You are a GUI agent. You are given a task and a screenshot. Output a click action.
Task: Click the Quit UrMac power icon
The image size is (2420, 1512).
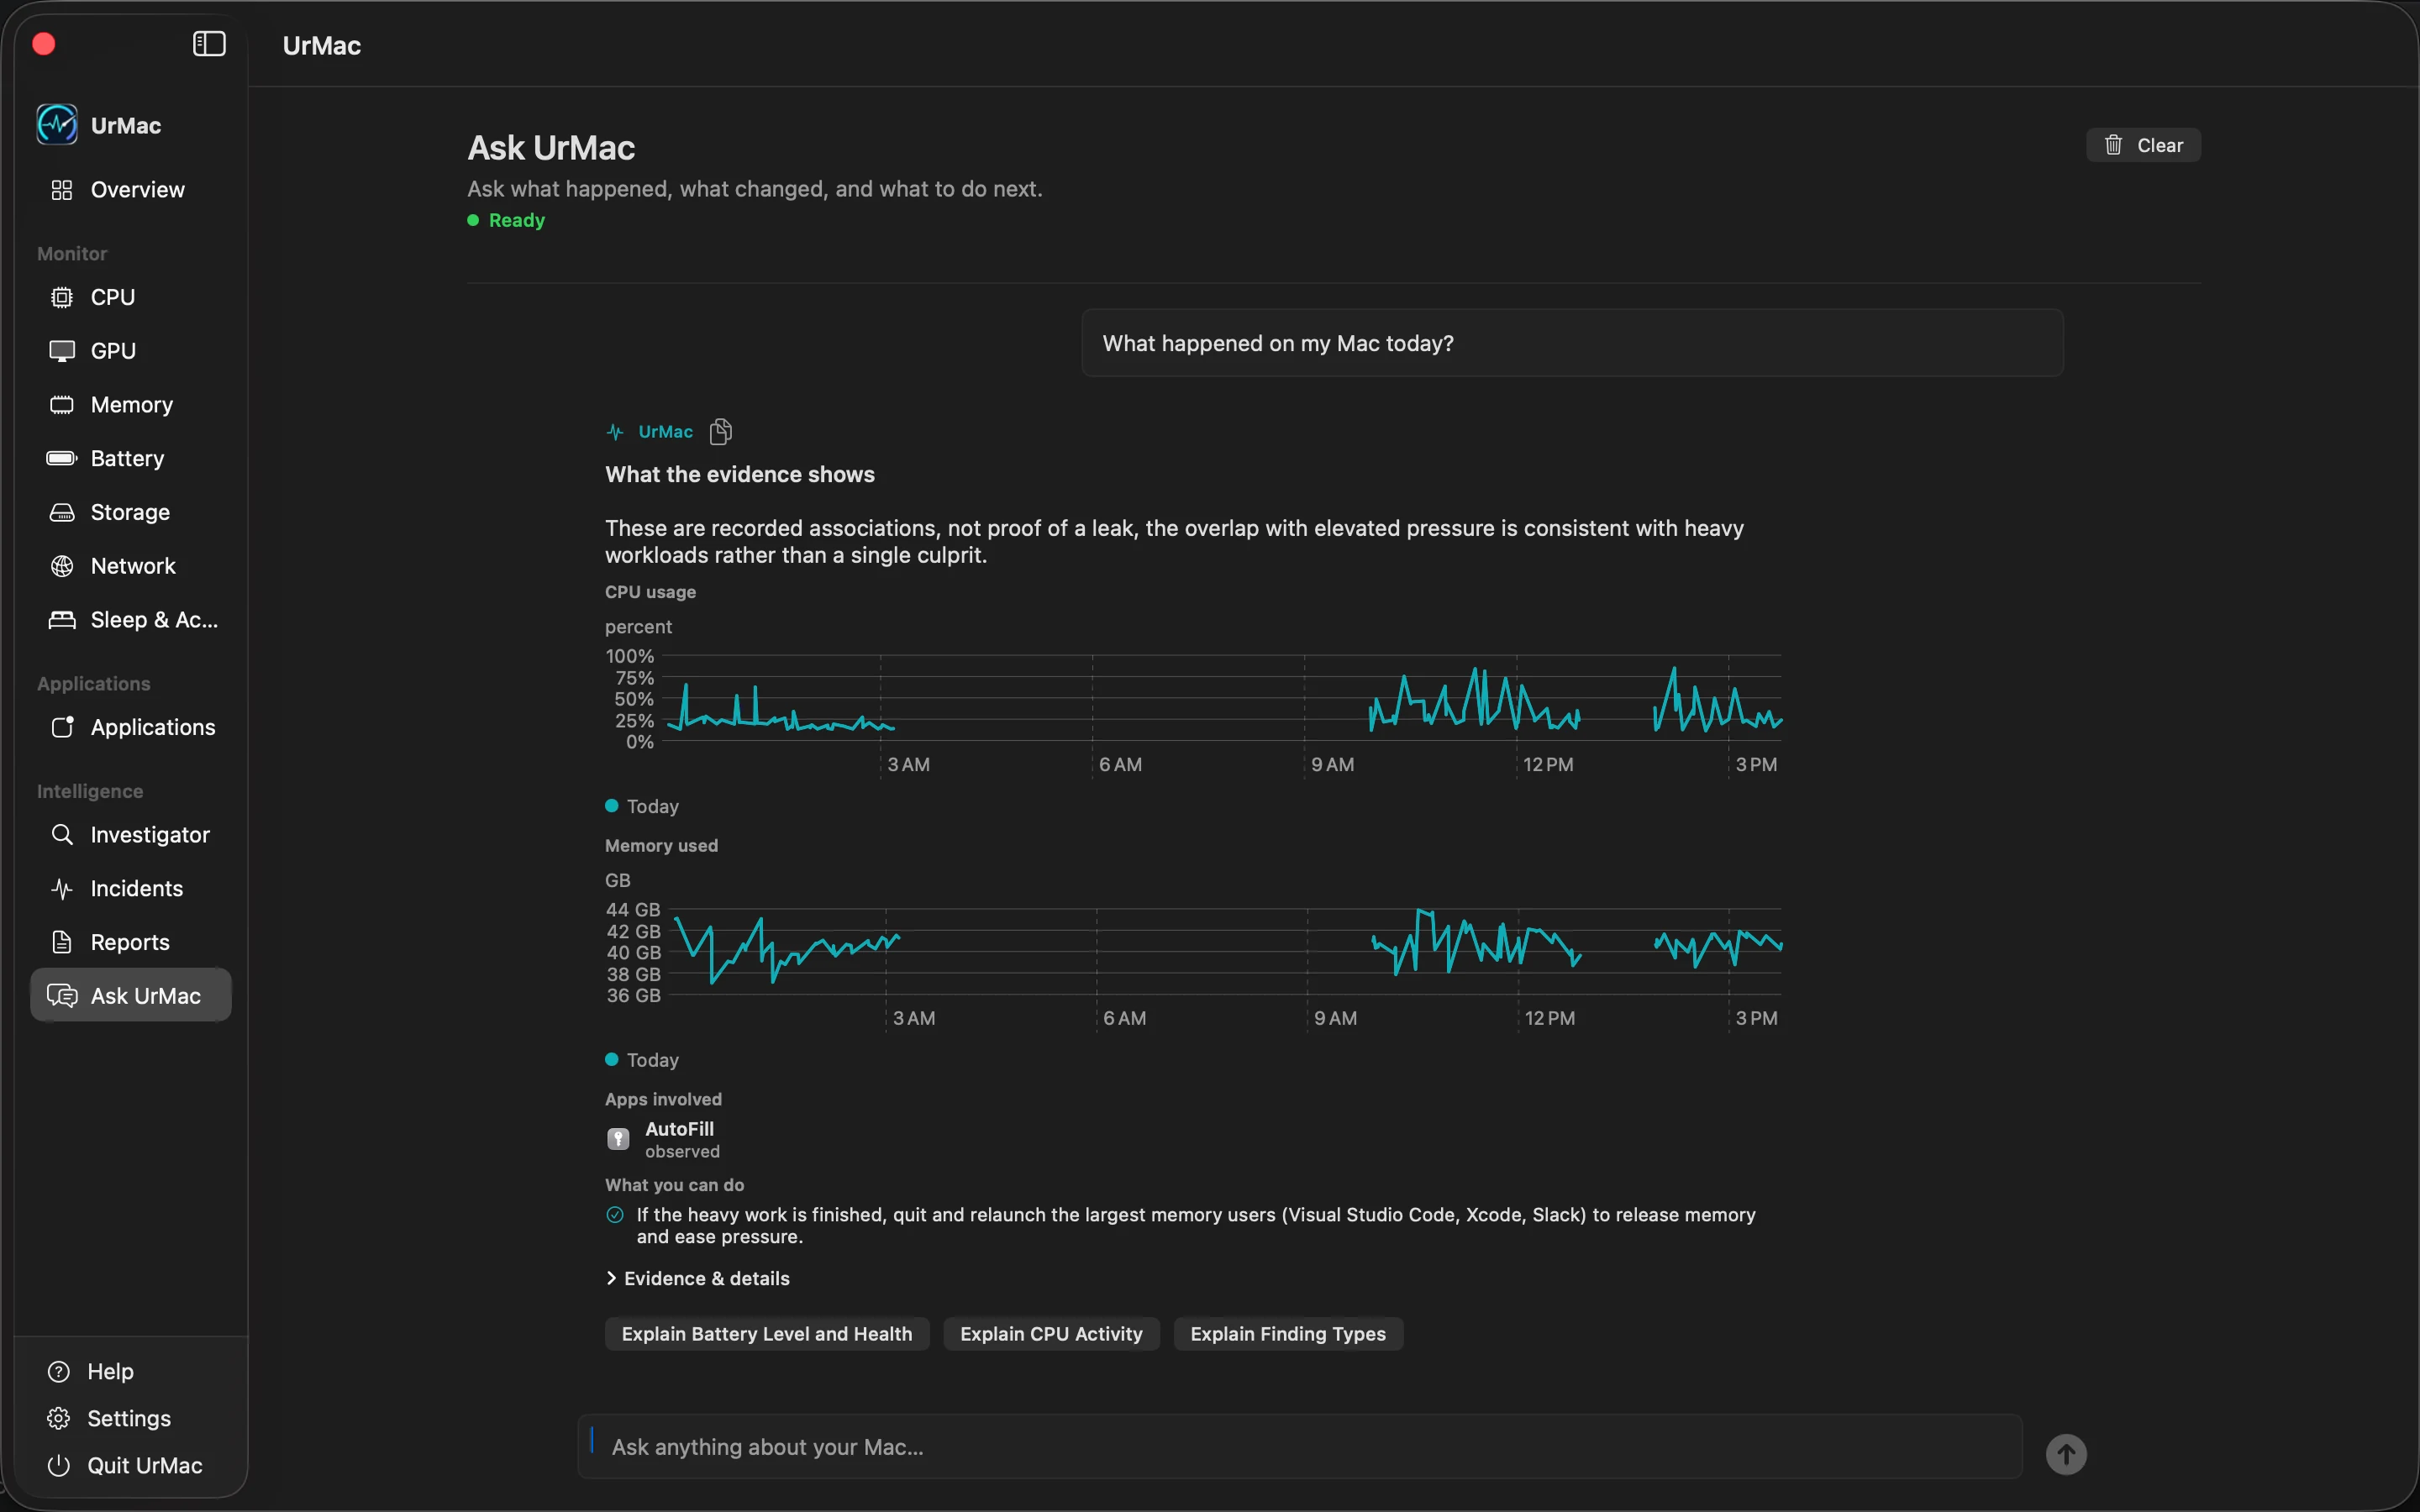click(59, 1465)
